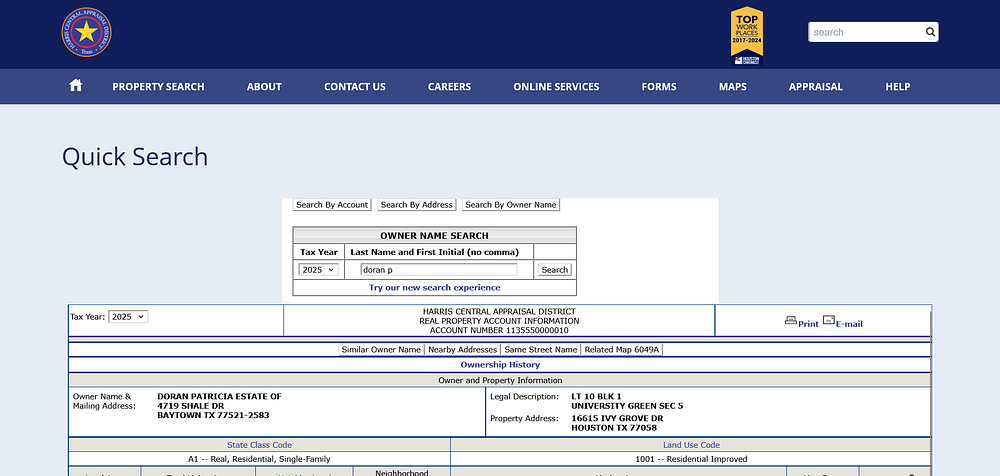Click Search By Owner Name button

coord(511,205)
